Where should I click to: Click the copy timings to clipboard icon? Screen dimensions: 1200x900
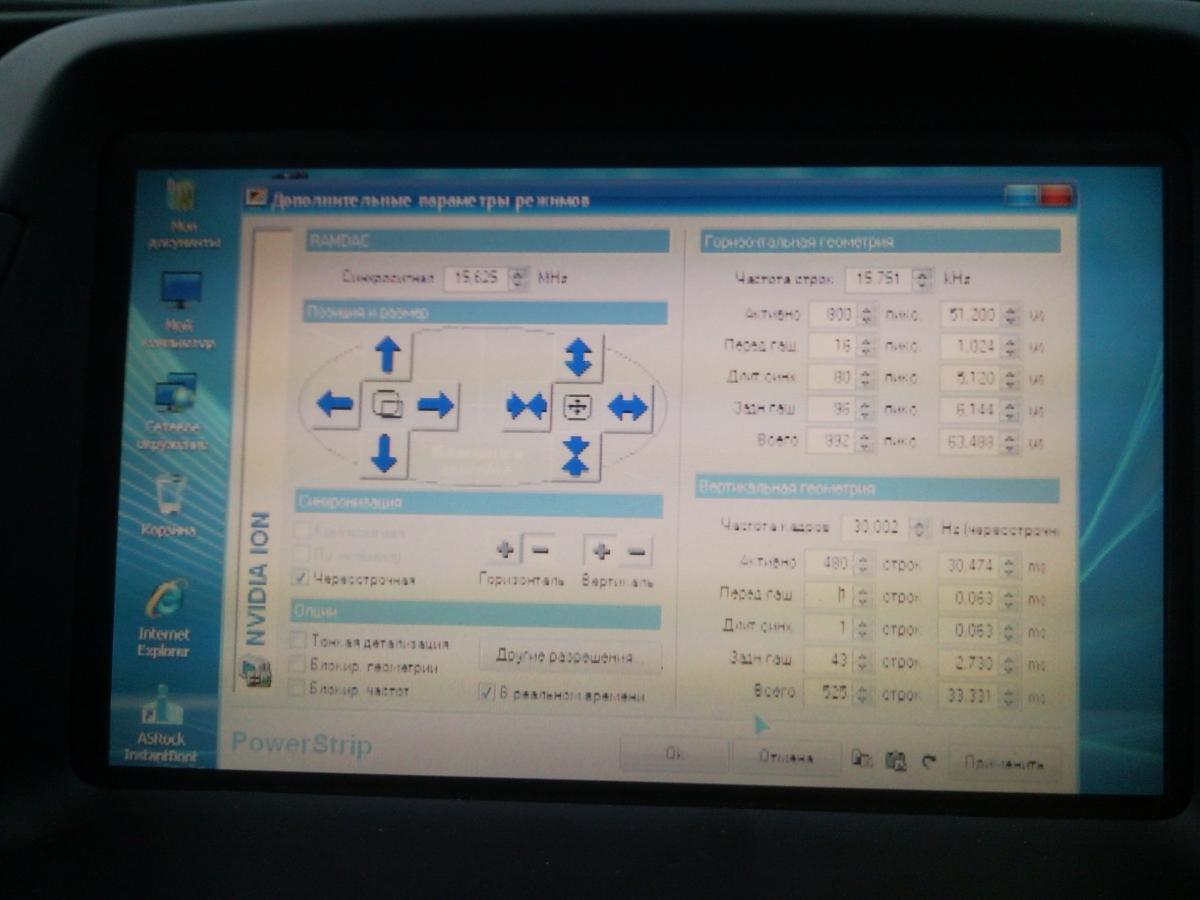click(861, 759)
